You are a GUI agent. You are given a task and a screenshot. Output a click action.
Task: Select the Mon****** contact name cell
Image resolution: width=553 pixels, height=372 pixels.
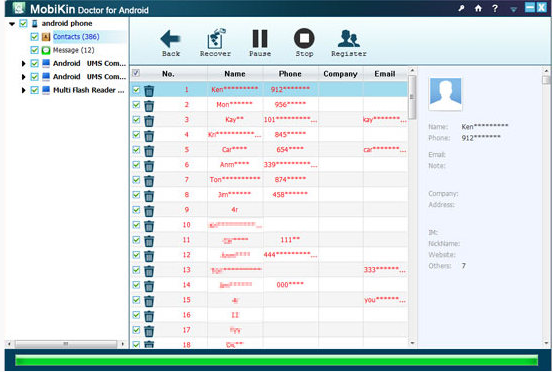(235, 105)
